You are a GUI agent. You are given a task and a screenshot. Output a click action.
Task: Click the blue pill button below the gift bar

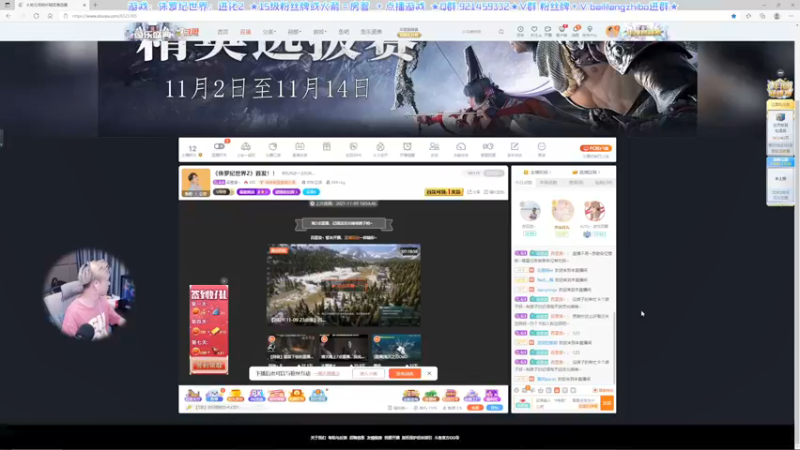(x=494, y=408)
